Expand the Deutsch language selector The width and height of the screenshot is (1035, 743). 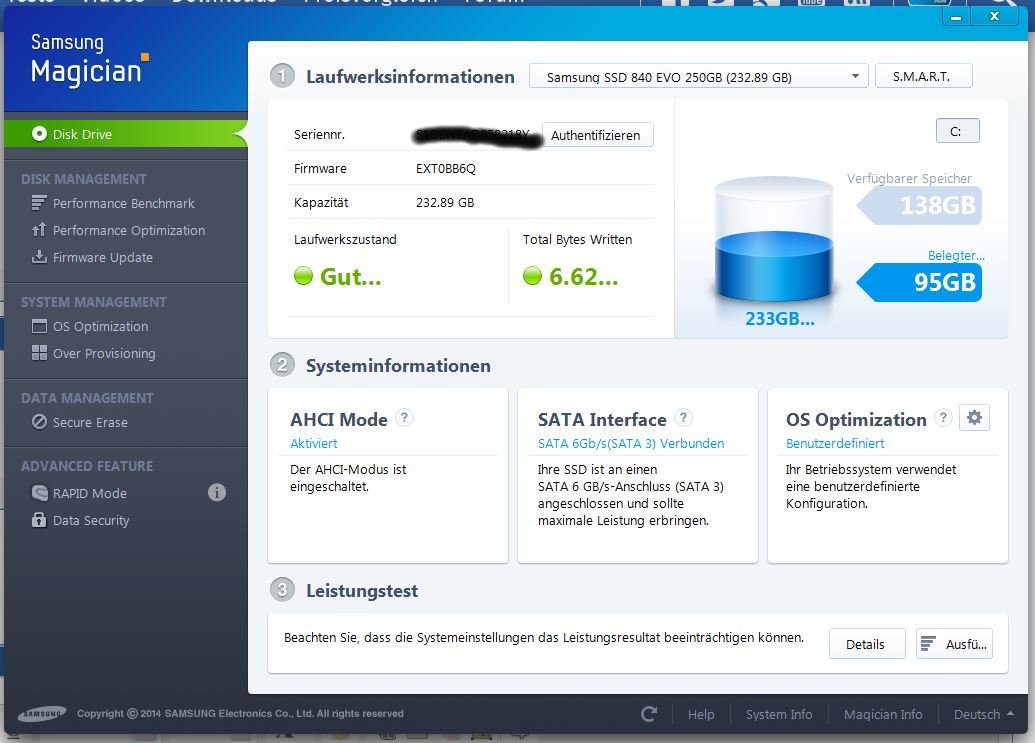(x=984, y=715)
